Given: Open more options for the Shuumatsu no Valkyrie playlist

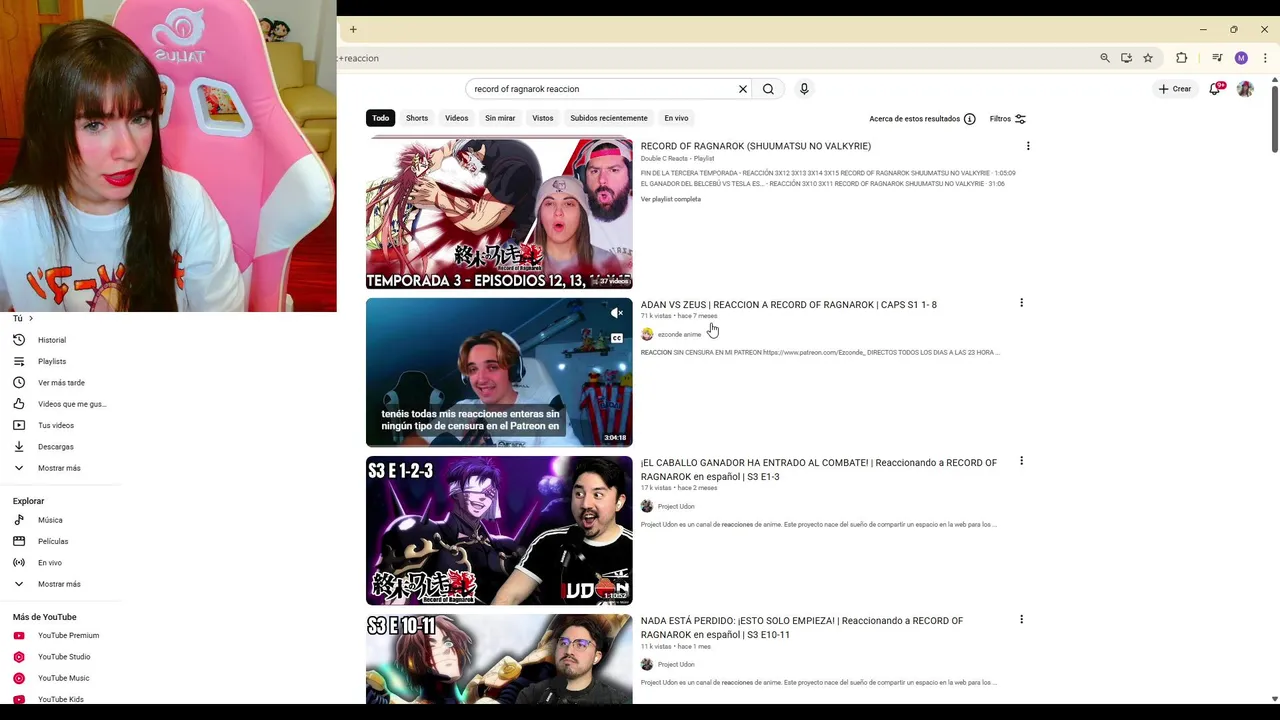Looking at the screenshot, I should pos(1028,146).
